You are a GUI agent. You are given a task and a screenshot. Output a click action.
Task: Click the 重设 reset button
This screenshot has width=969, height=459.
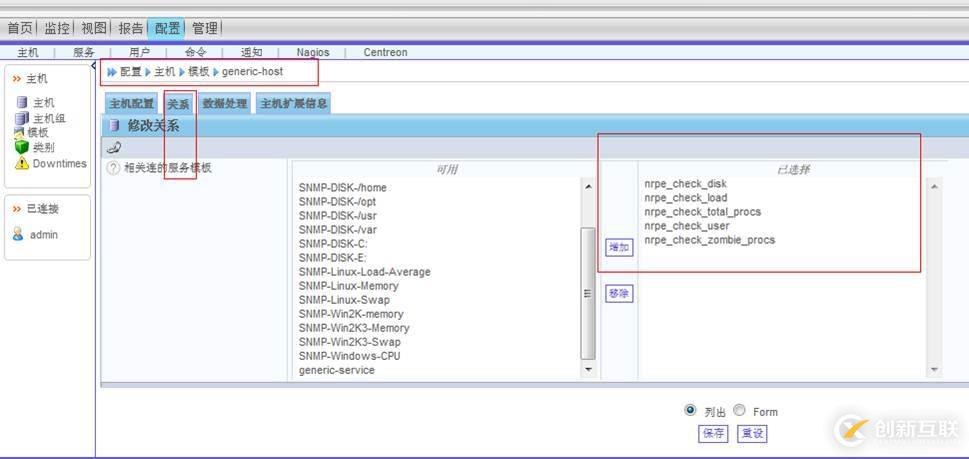point(752,433)
